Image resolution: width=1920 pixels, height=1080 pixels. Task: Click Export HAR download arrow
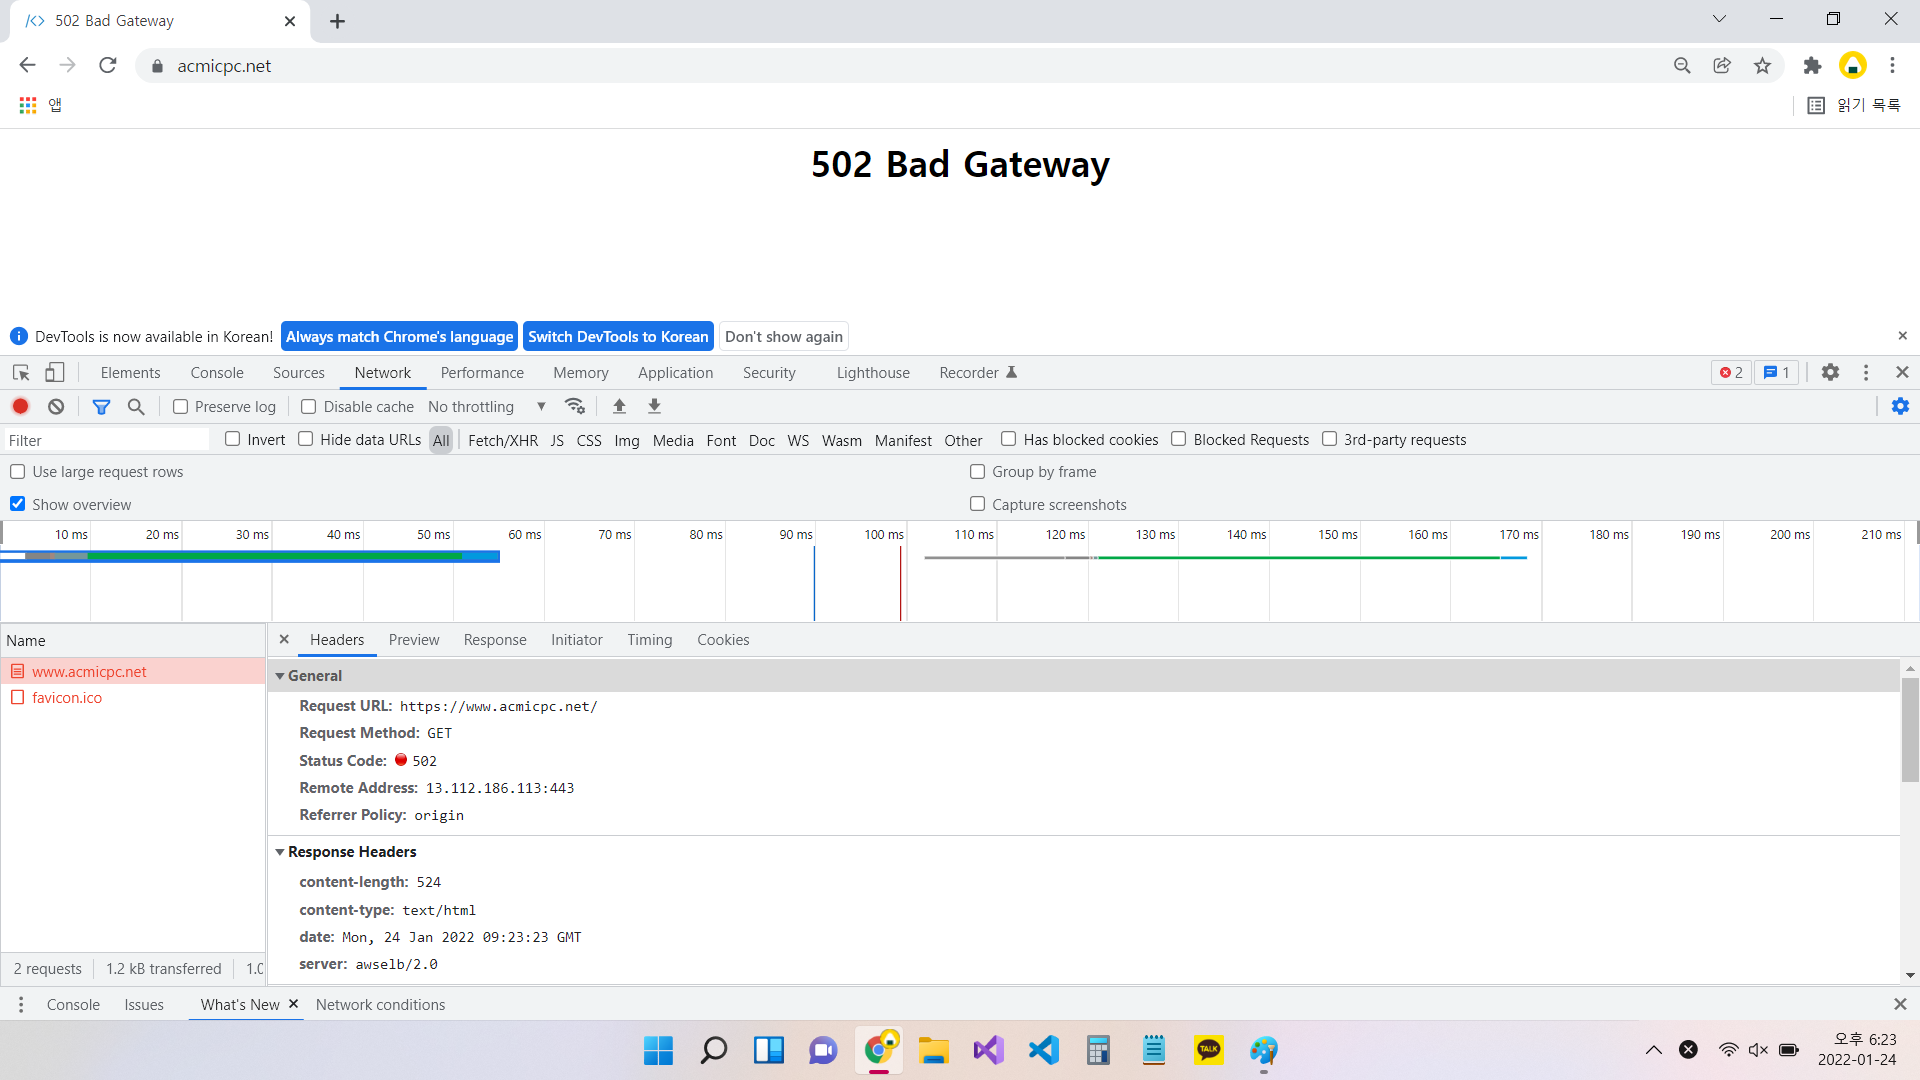[654, 406]
